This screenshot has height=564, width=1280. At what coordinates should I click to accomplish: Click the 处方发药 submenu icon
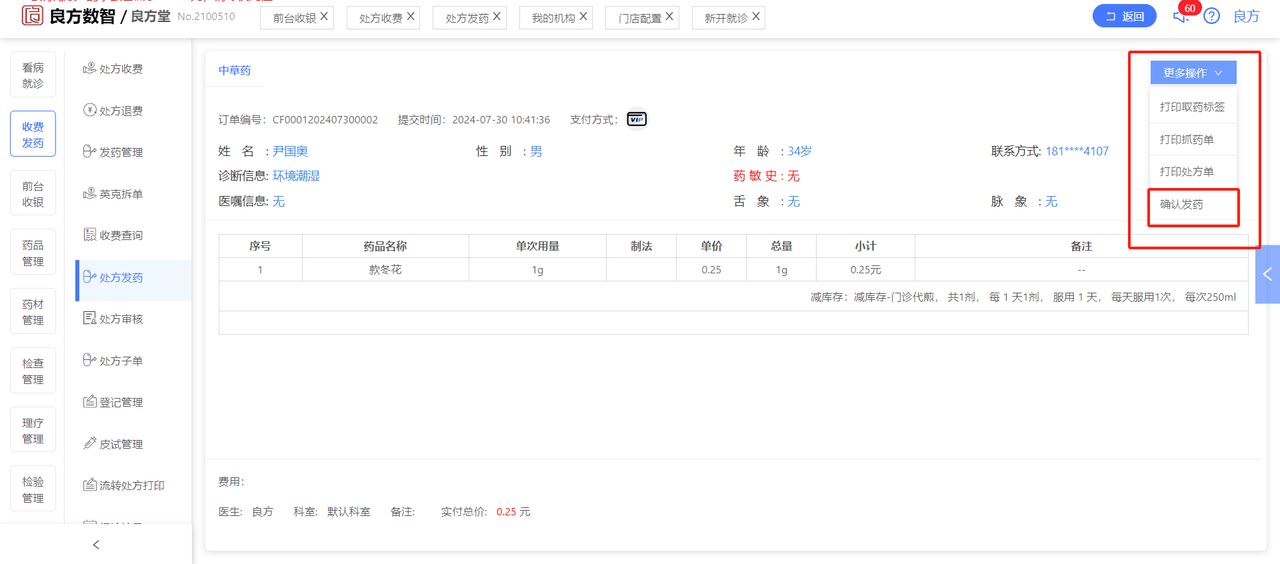pos(89,277)
